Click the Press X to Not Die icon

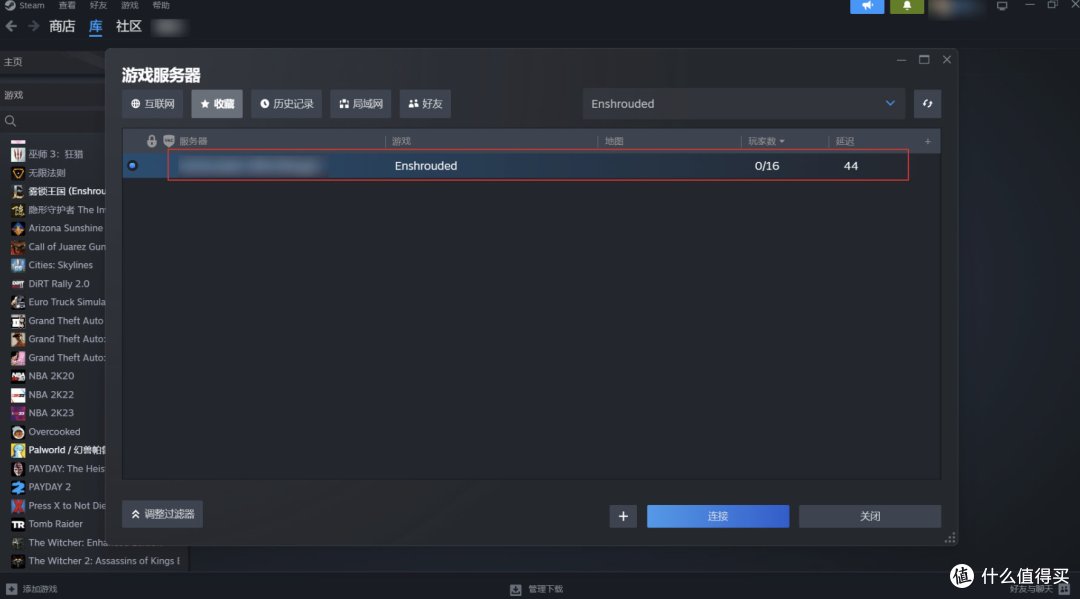pyautogui.click(x=18, y=505)
